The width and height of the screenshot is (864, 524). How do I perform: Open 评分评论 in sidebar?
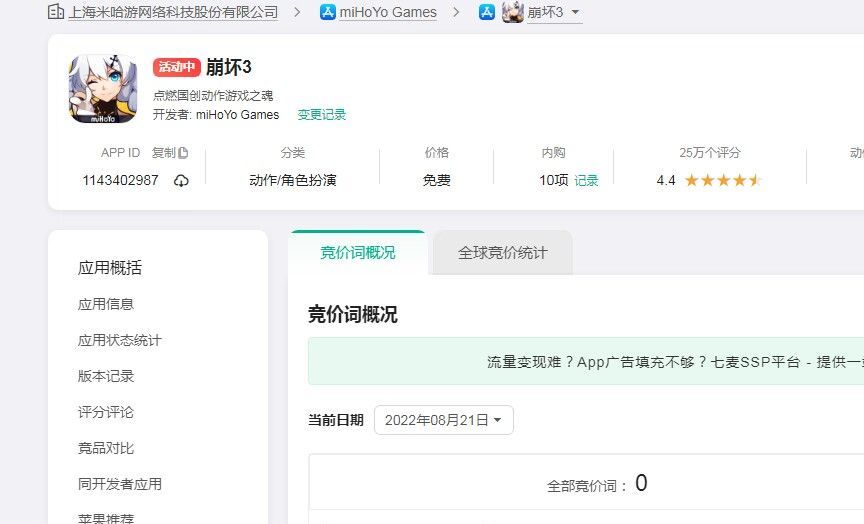coord(106,412)
